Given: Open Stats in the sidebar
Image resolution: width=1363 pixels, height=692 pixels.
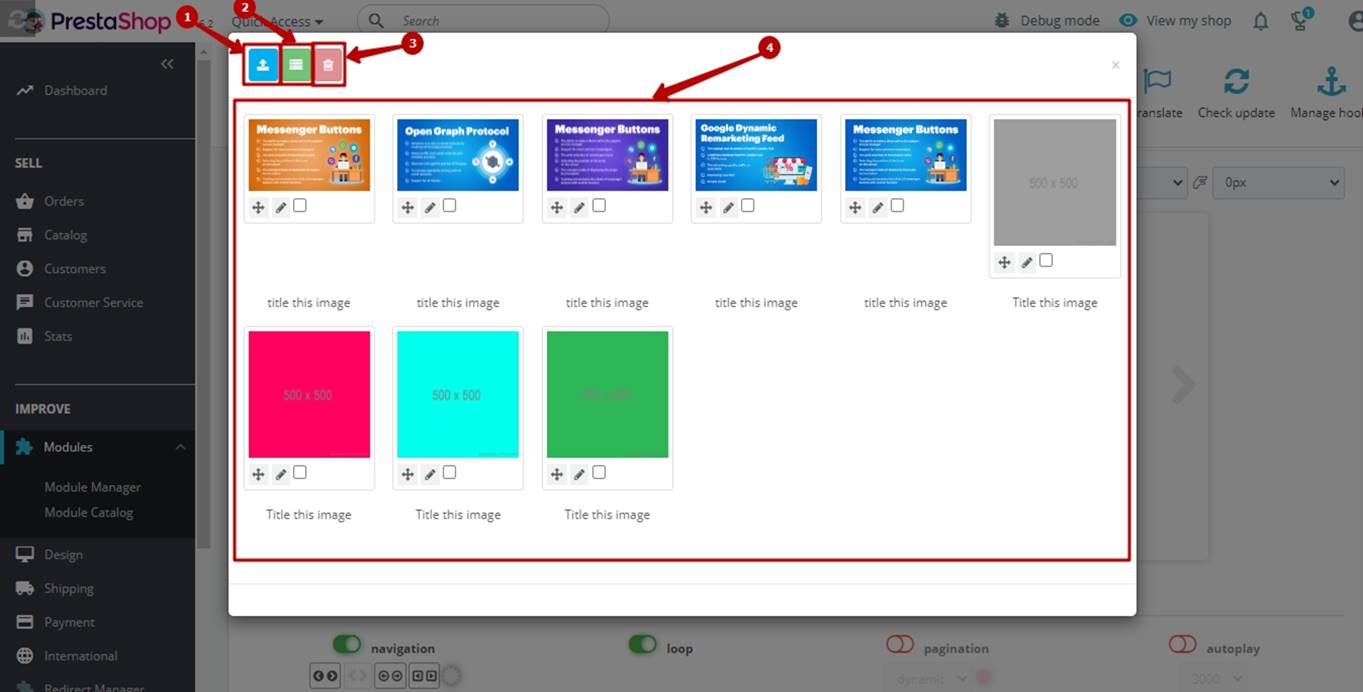Looking at the screenshot, I should click(58, 336).
